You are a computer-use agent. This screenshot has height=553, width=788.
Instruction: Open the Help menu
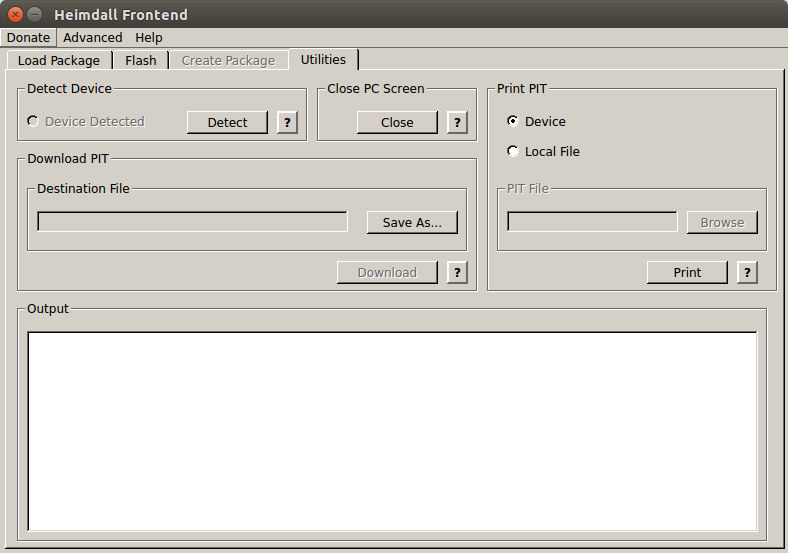coord(149,38)
